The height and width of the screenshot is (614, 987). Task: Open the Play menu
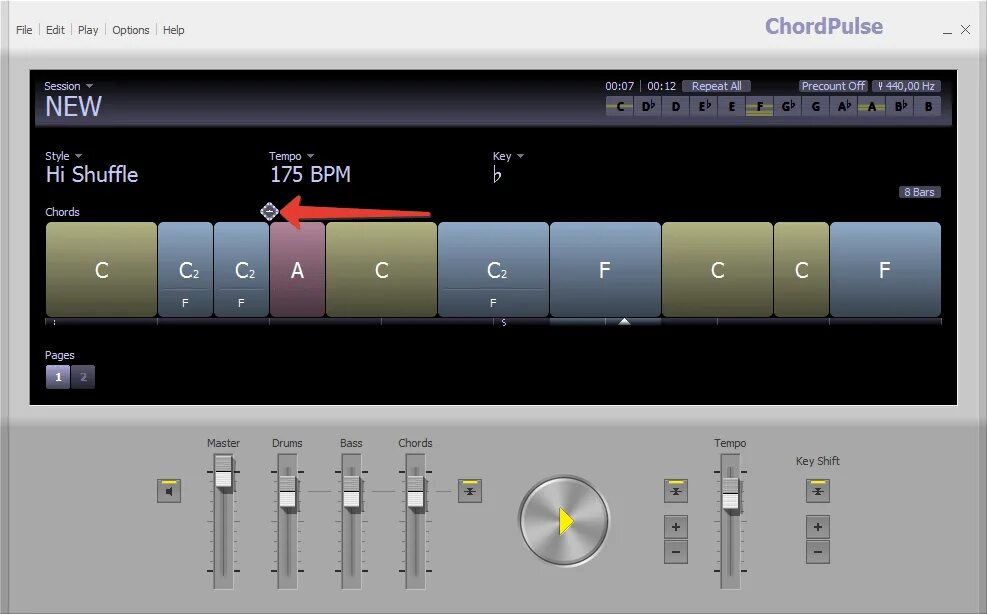(87, 30)
